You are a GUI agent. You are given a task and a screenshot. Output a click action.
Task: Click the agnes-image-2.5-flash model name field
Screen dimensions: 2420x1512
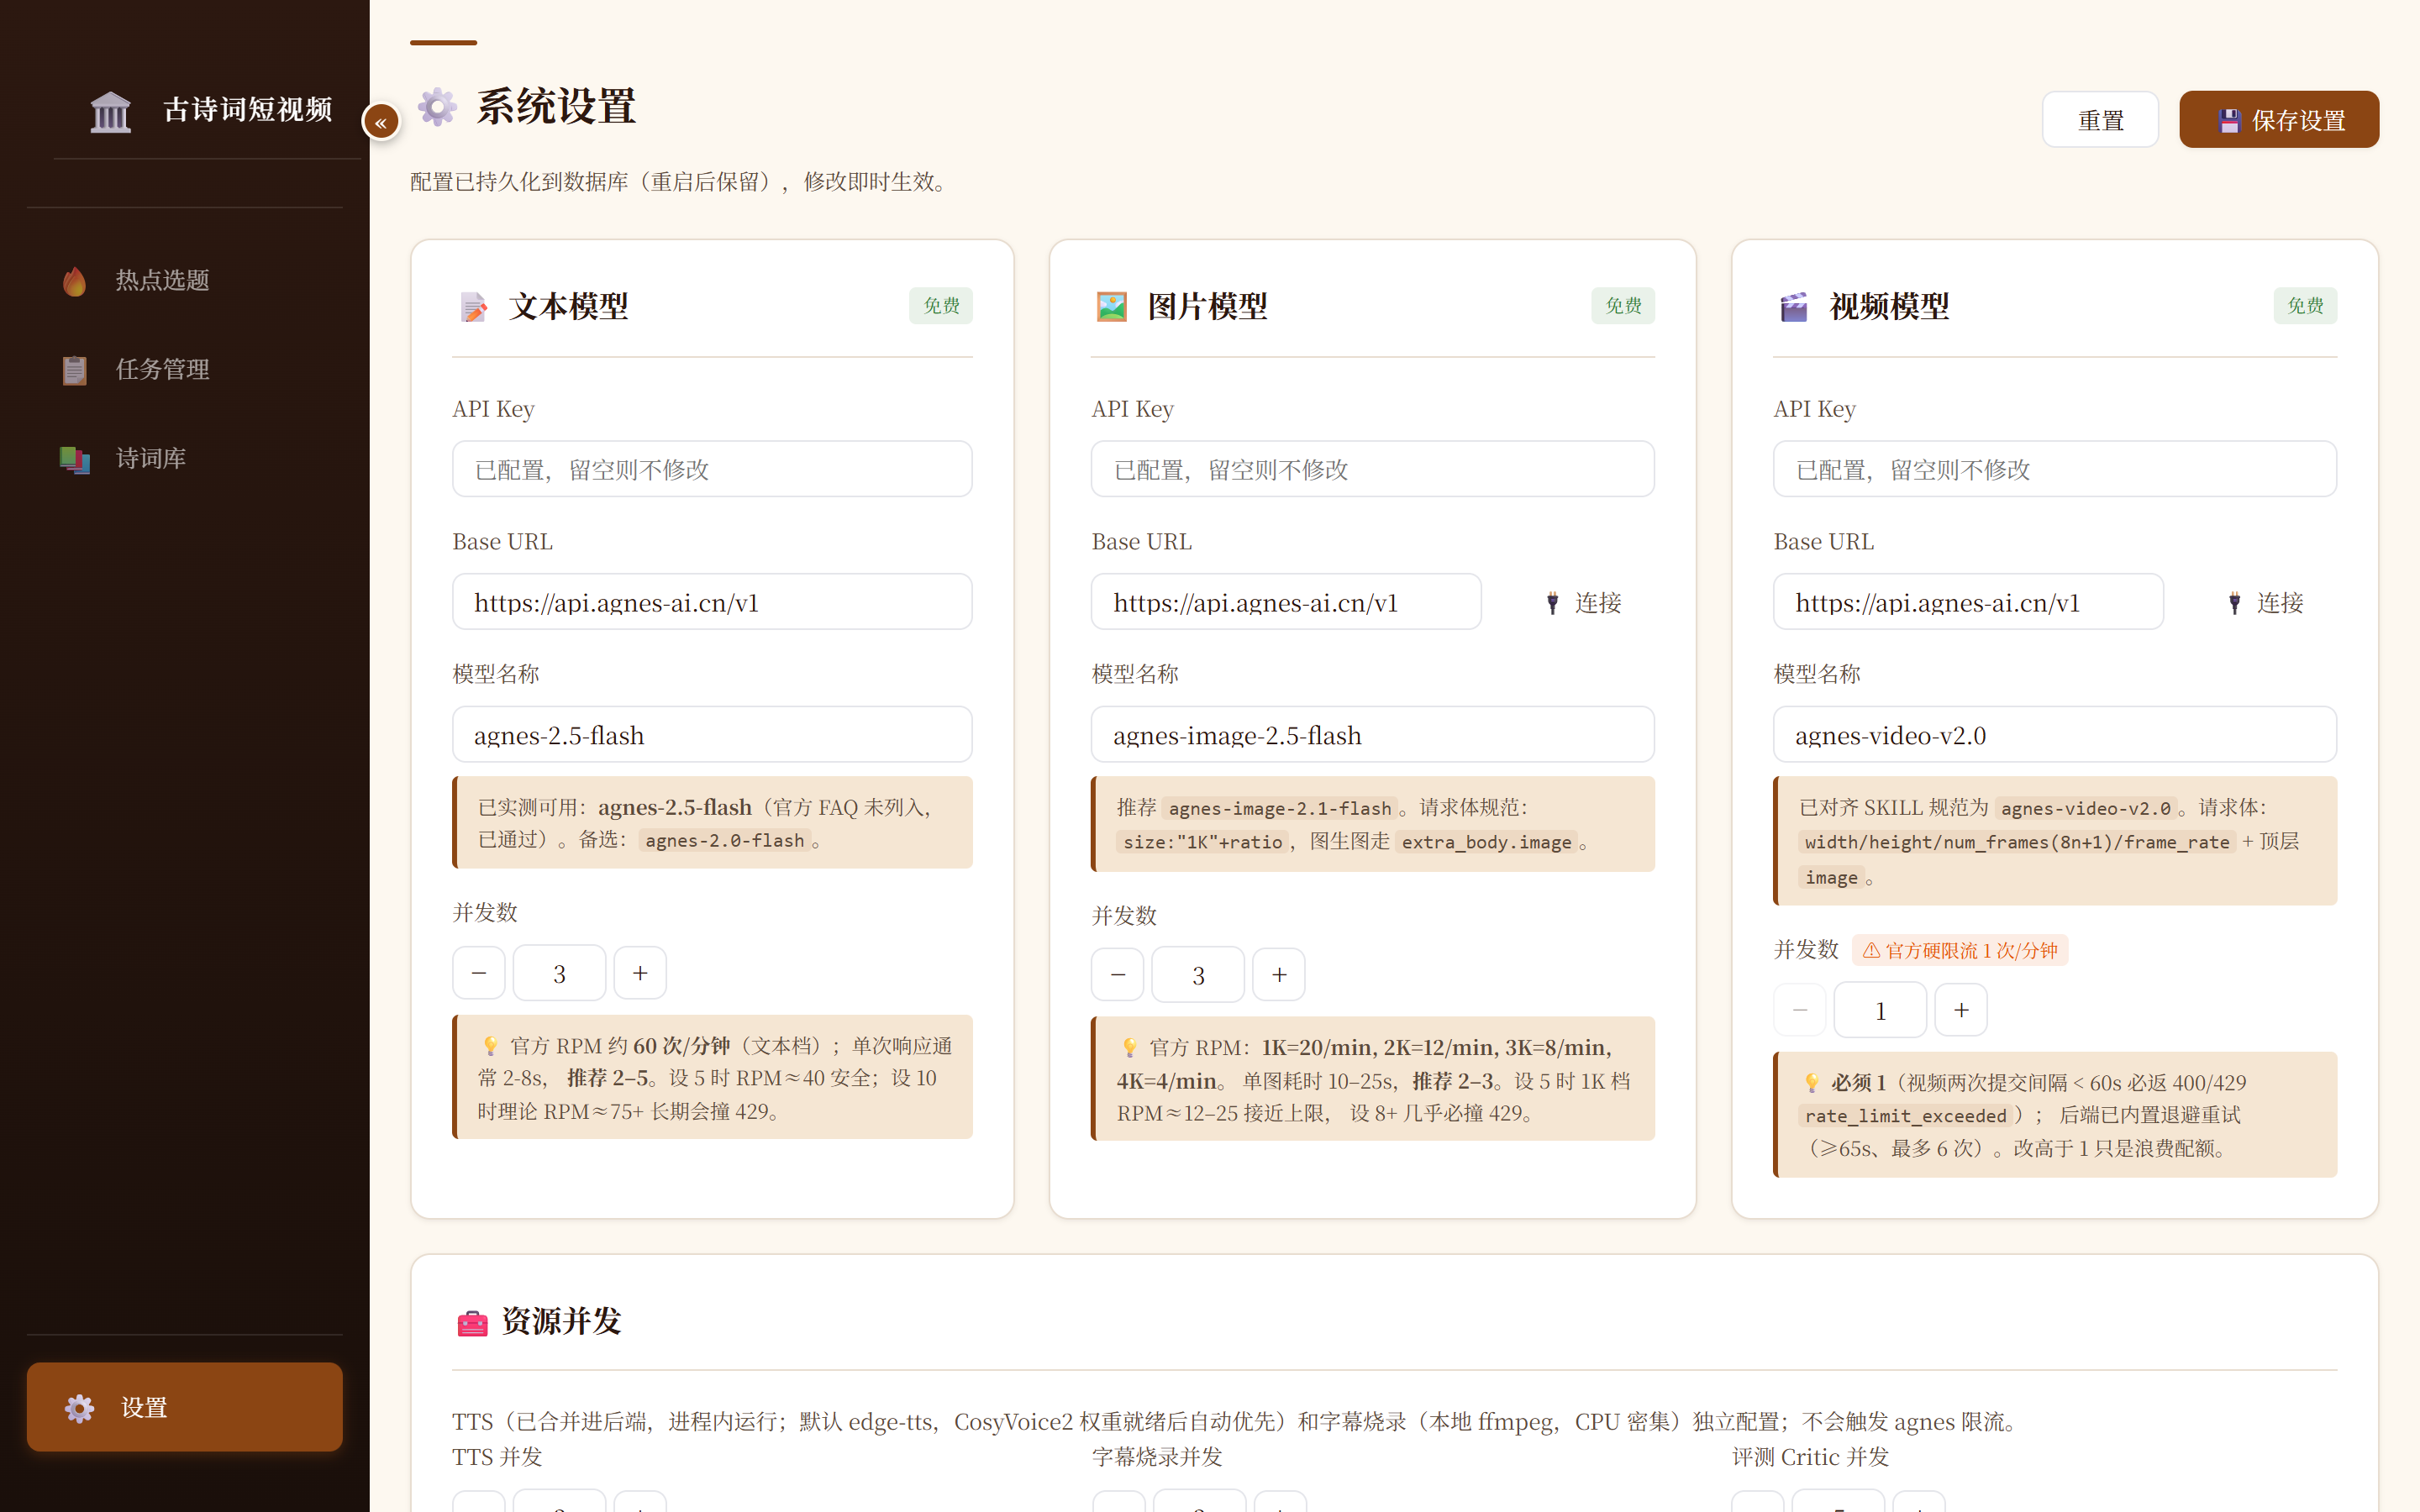[1372, 735]
